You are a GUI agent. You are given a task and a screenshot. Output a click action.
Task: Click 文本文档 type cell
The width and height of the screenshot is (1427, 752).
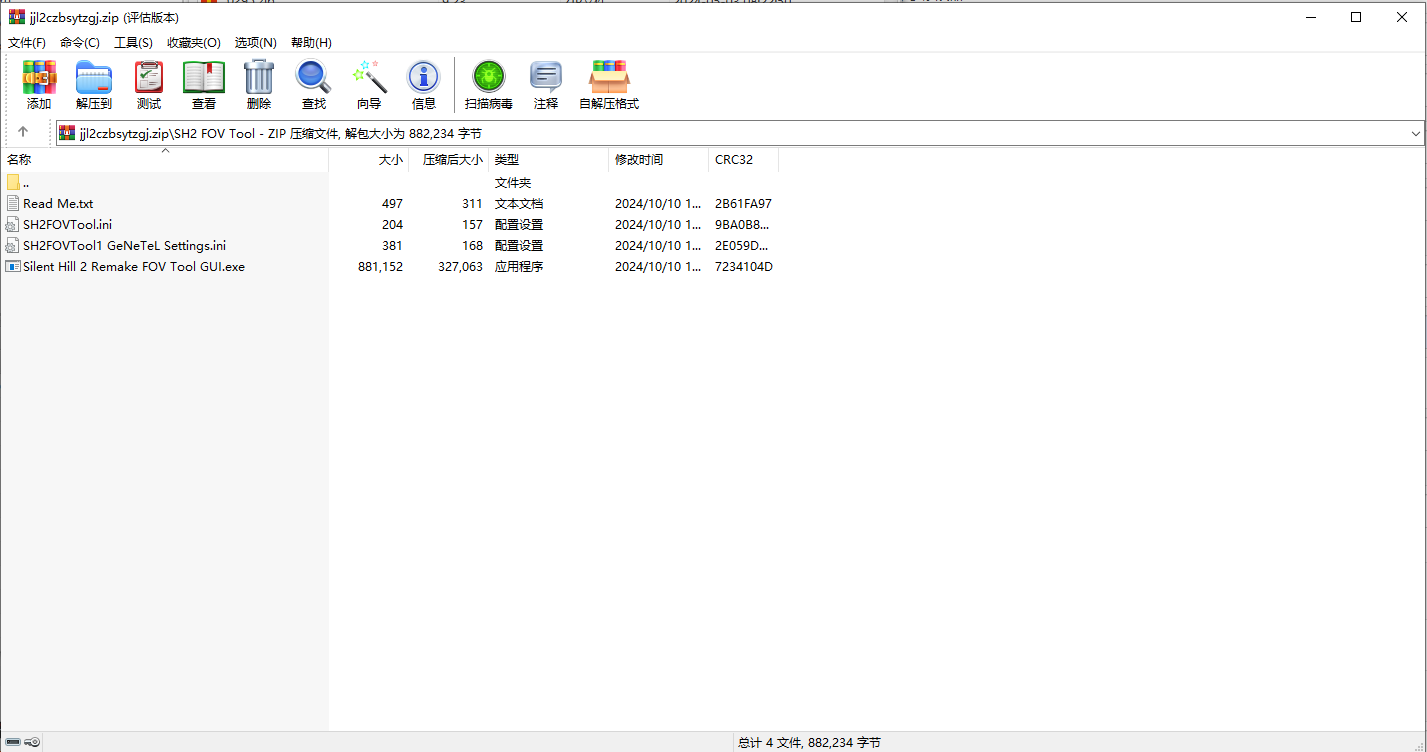[x=519, y=203]
